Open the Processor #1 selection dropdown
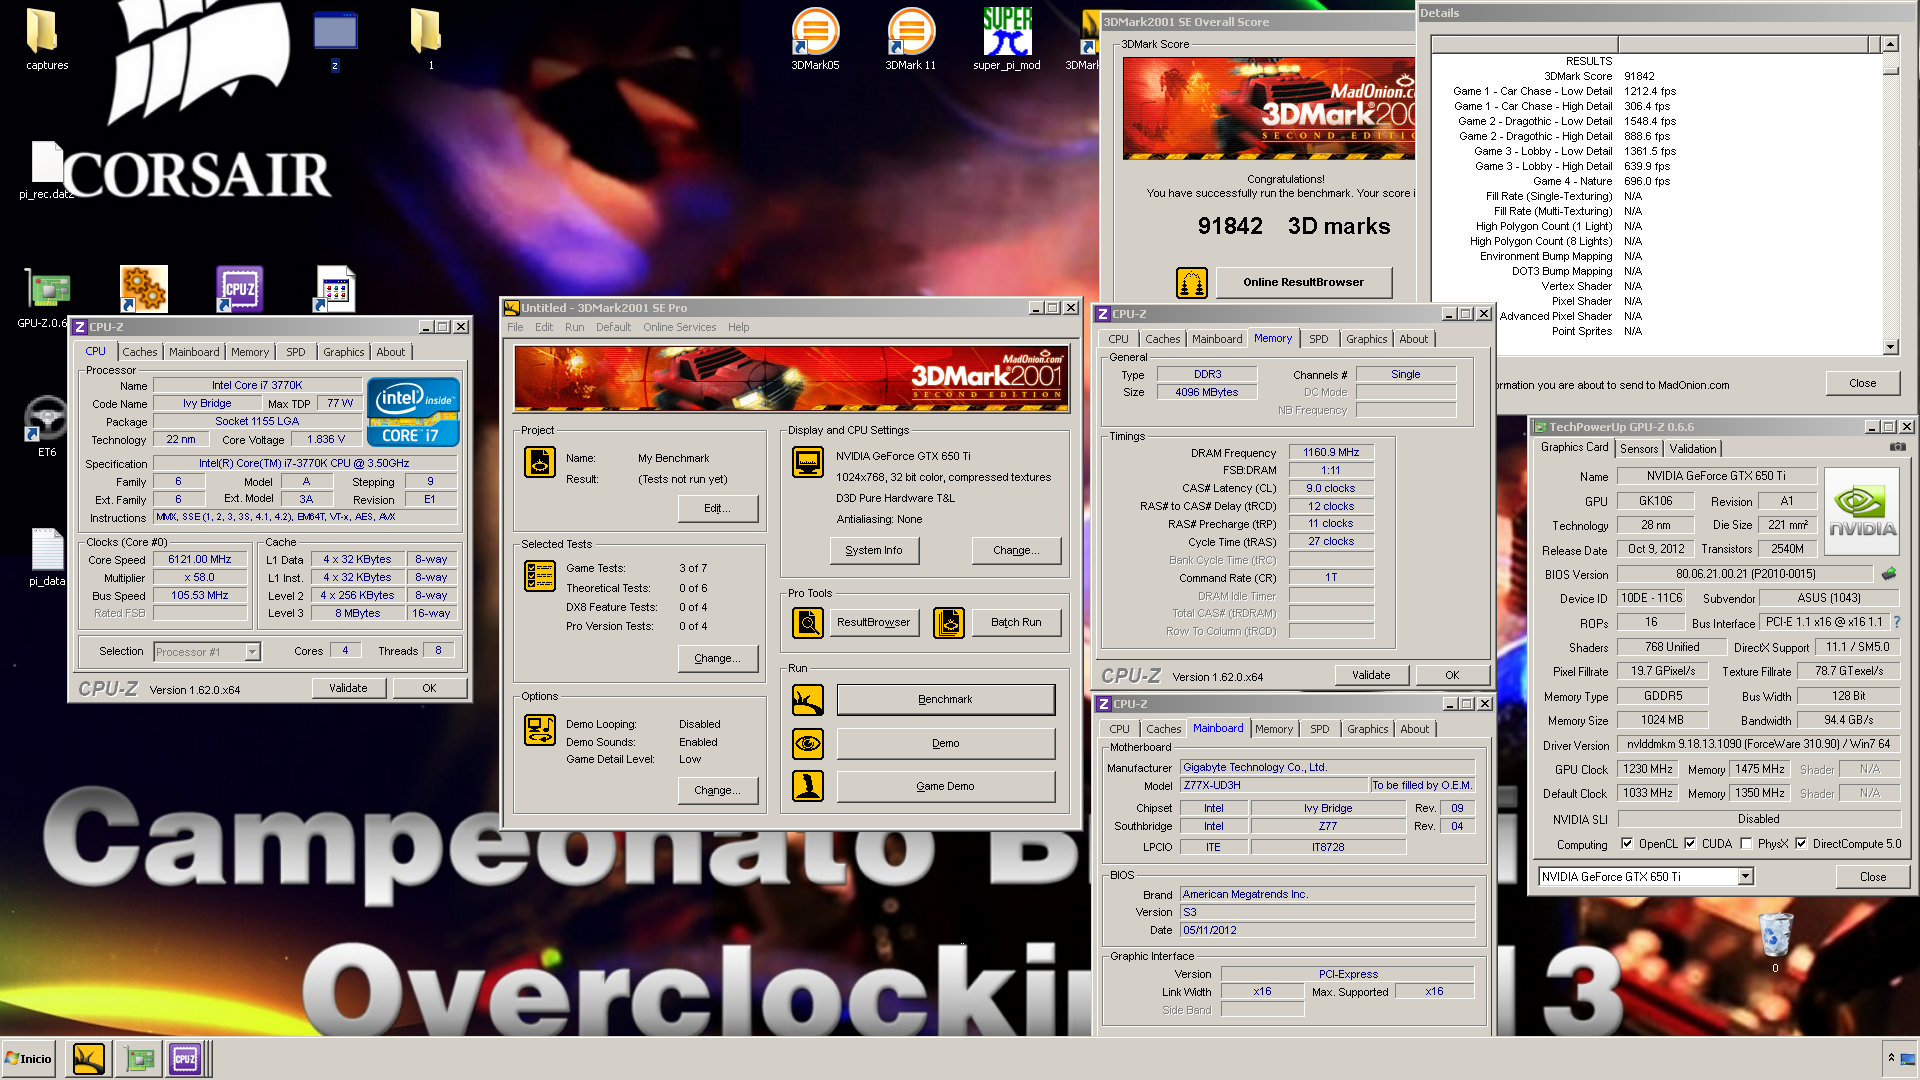Screen dimensions: 1920x1080 coord(252,652)
